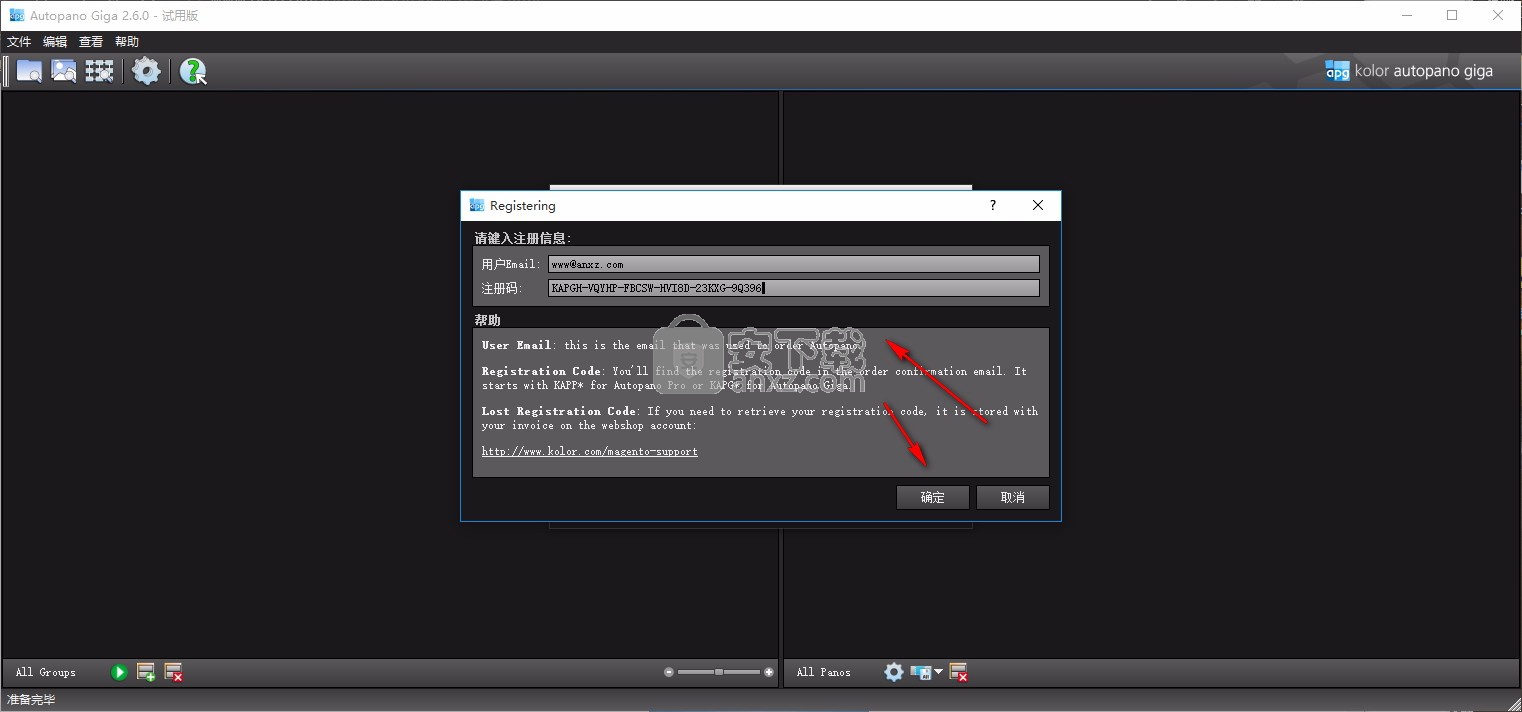Click the green play button in All Groups
The height and width of the screenshot is (712, 1522).
[x=119, y=673]
